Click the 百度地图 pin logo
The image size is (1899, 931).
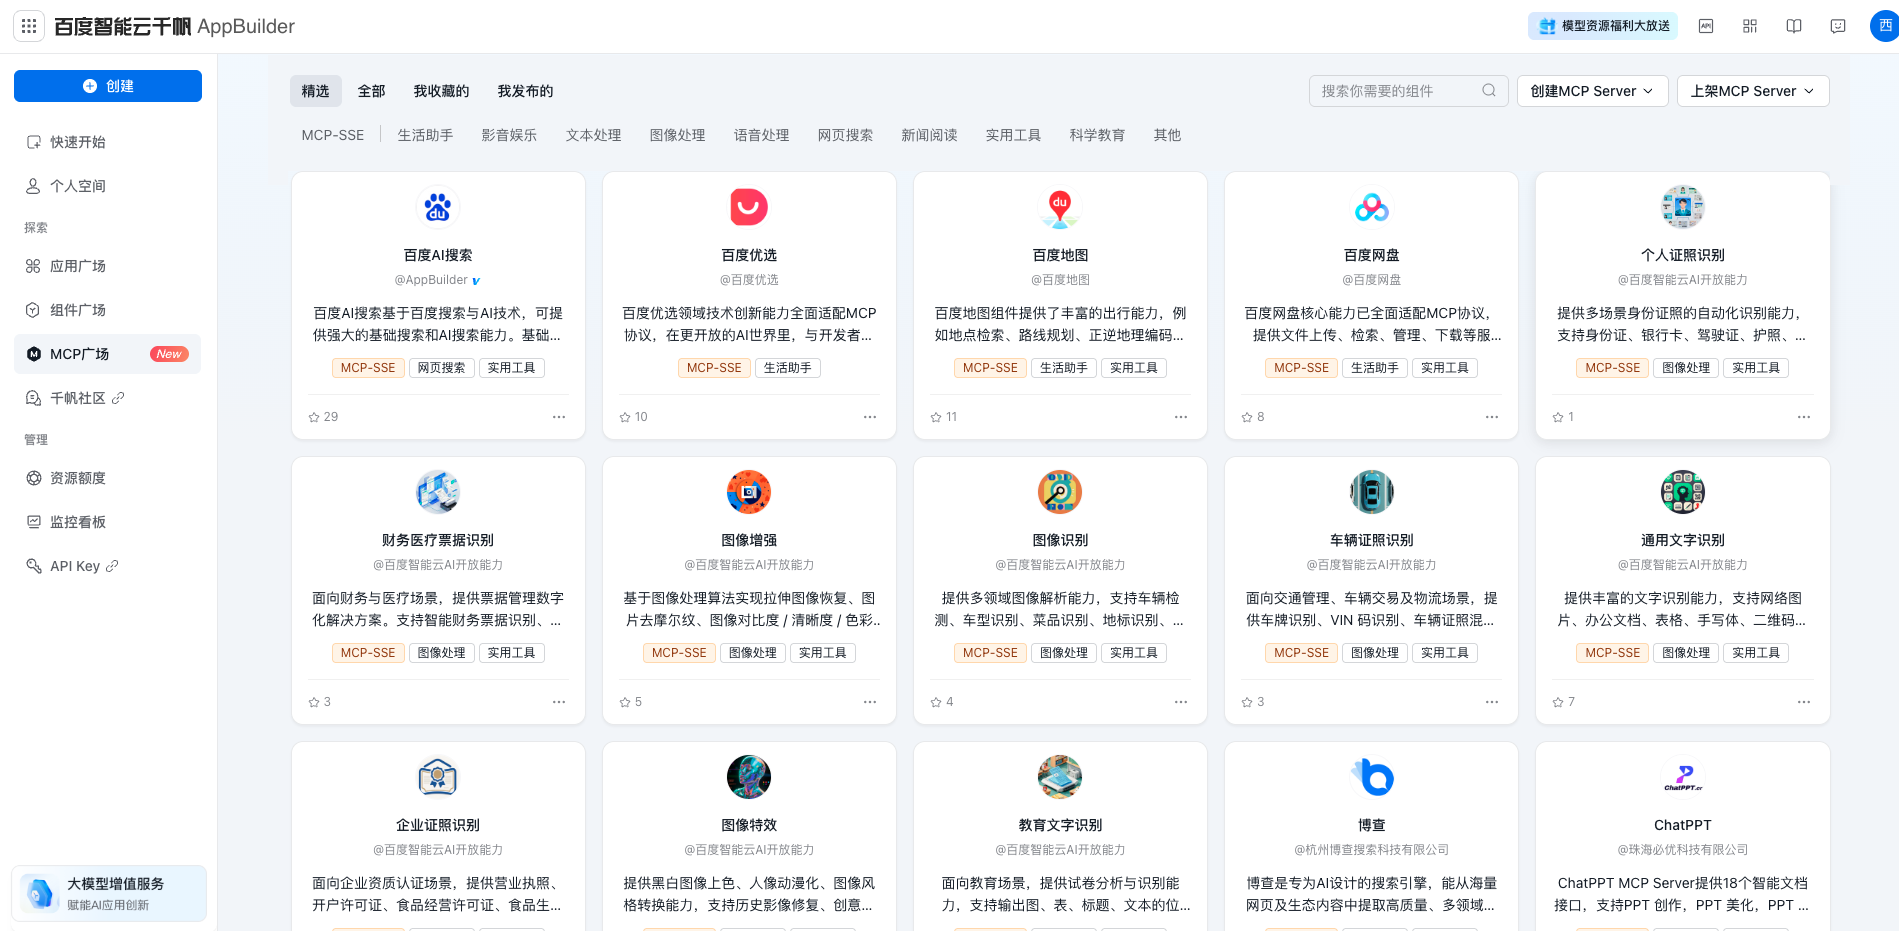1060,207
